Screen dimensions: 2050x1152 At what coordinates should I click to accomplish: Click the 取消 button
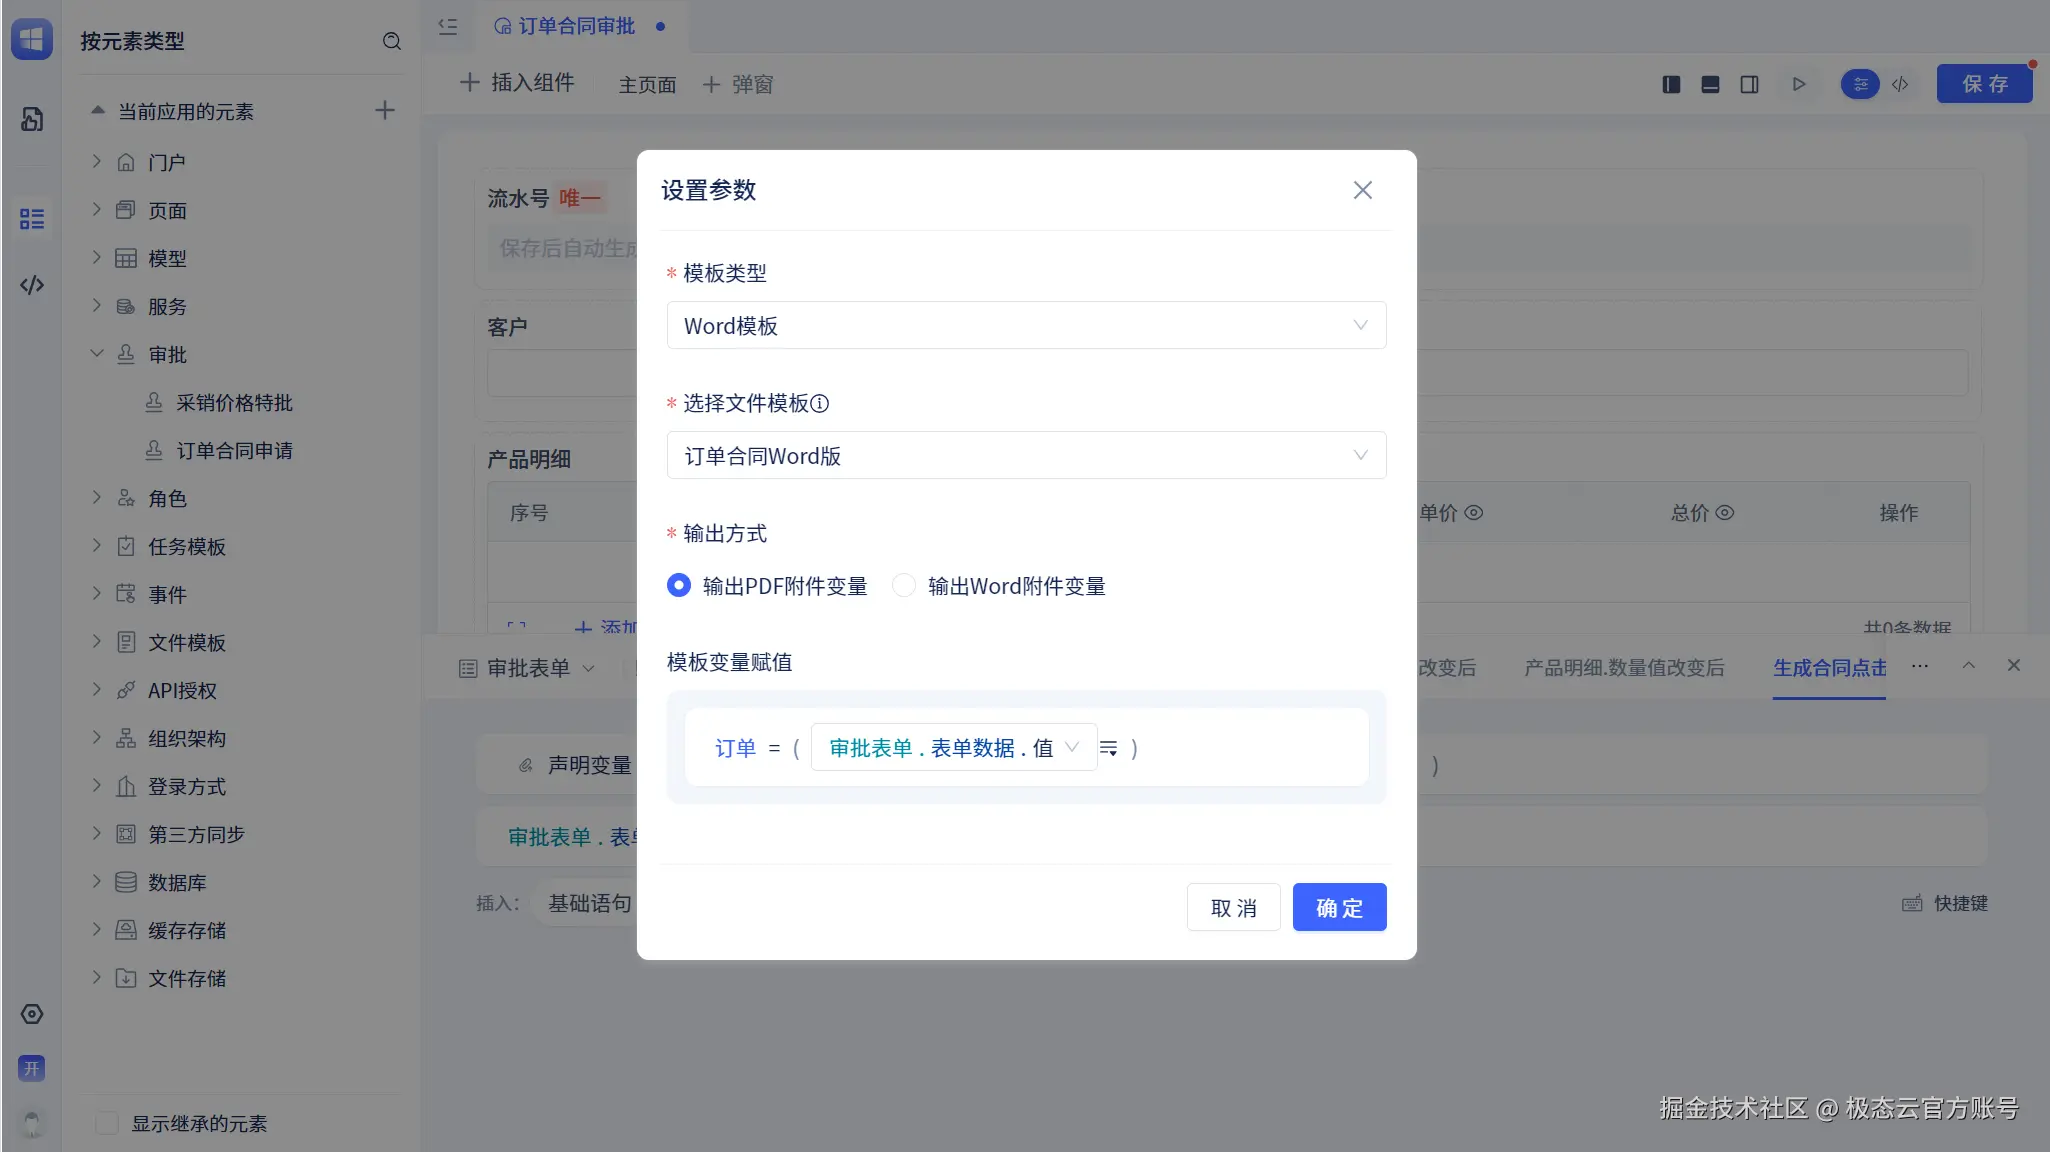pos(1233,907)
